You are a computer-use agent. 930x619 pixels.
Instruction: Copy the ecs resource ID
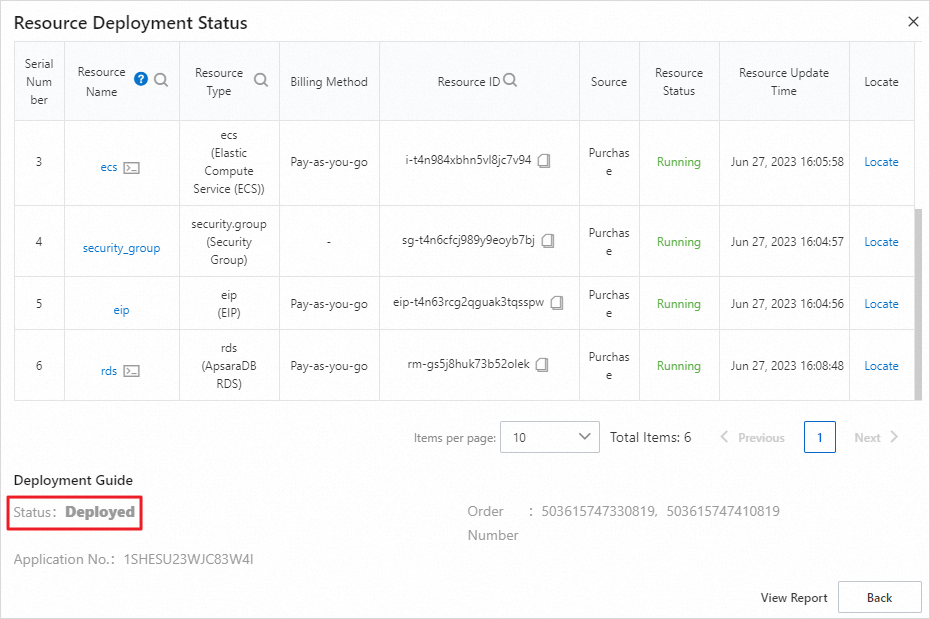(x=544, y=161)
